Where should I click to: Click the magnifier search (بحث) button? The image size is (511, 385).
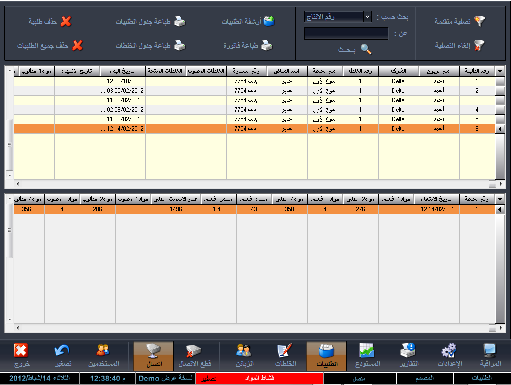coord(366,49)
